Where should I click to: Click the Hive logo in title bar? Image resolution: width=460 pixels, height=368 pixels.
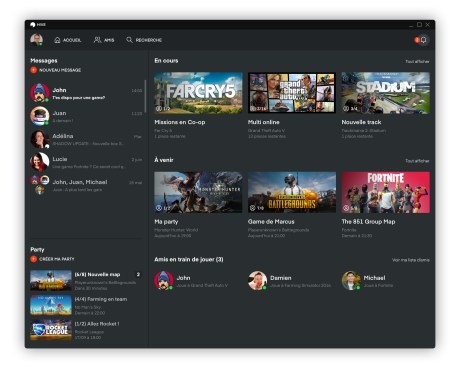tap(33, 25)
